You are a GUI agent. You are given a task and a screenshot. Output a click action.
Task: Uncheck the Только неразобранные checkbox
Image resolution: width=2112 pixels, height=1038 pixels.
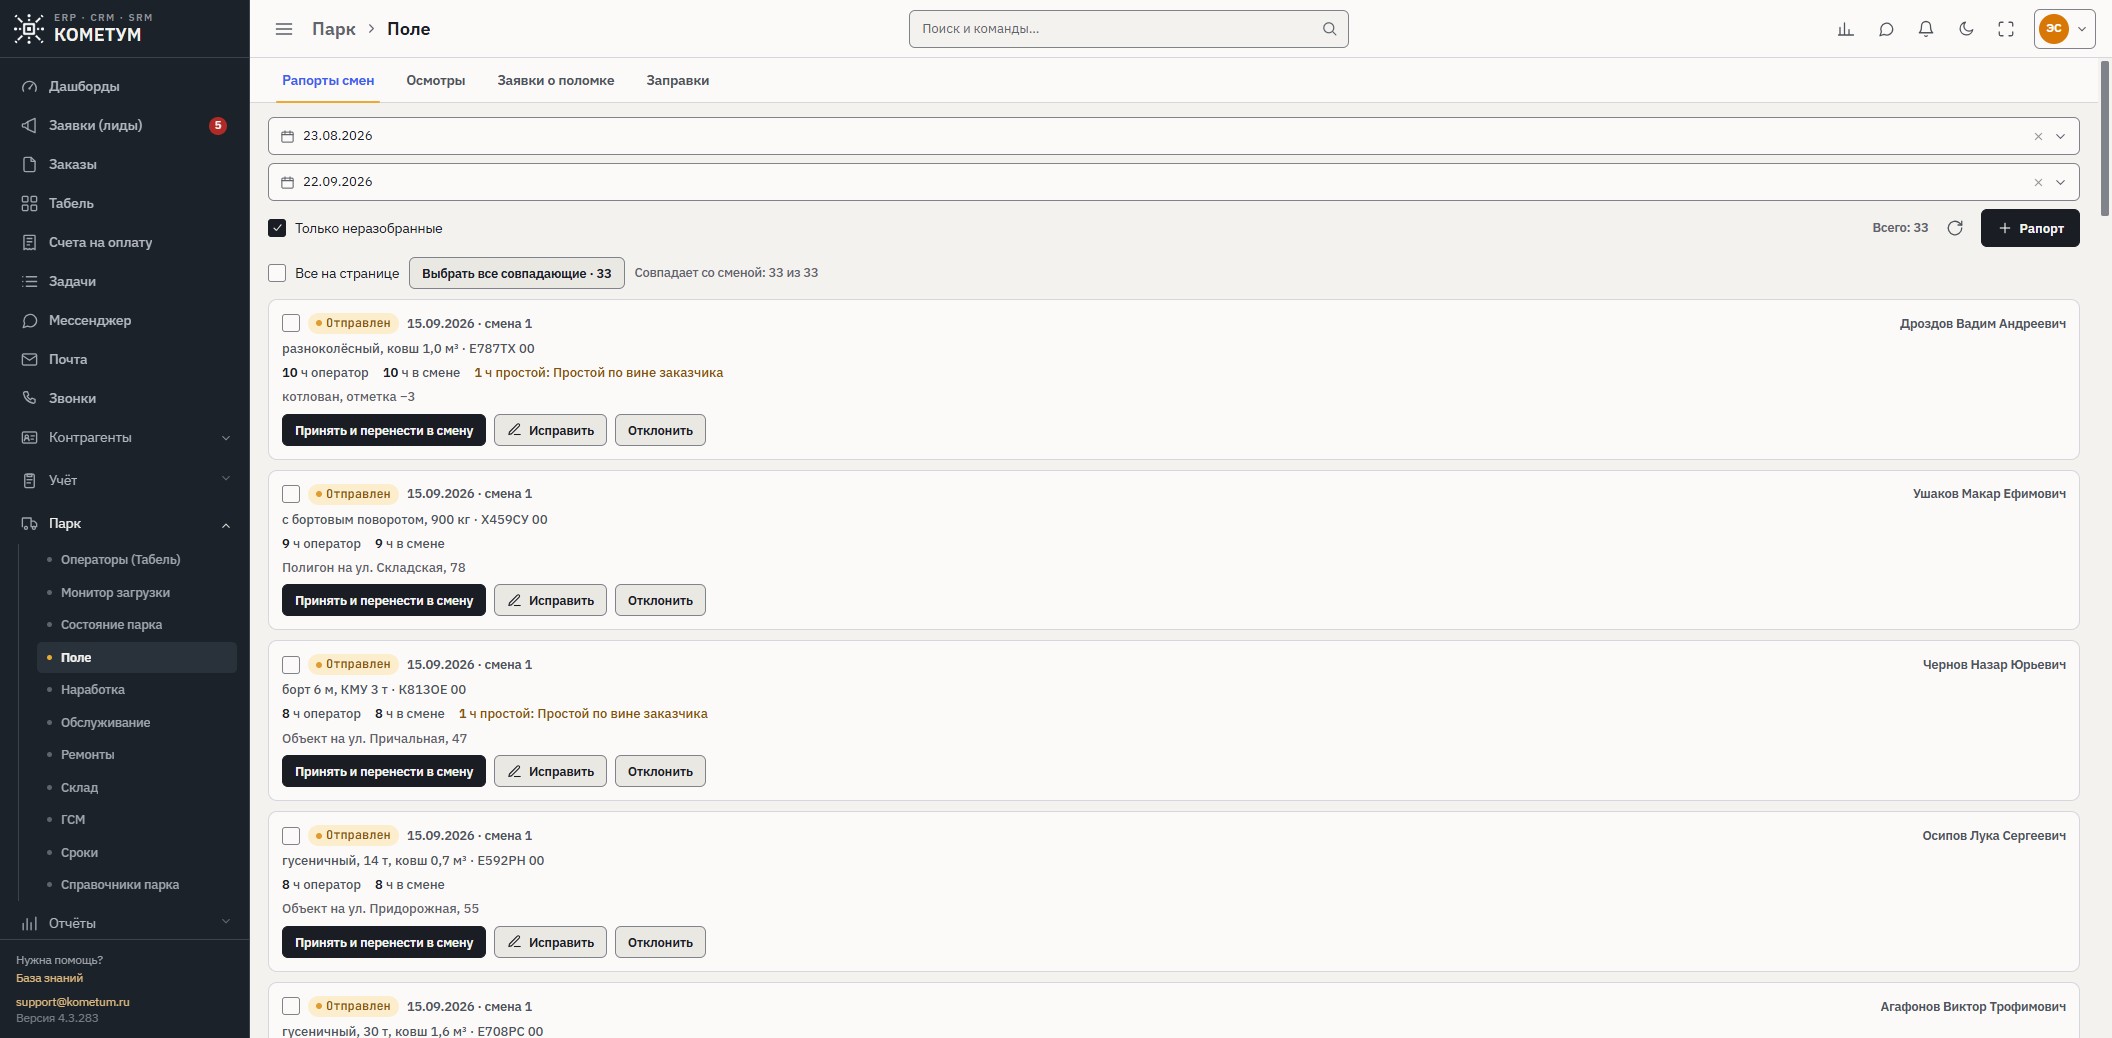click(277, 228)
